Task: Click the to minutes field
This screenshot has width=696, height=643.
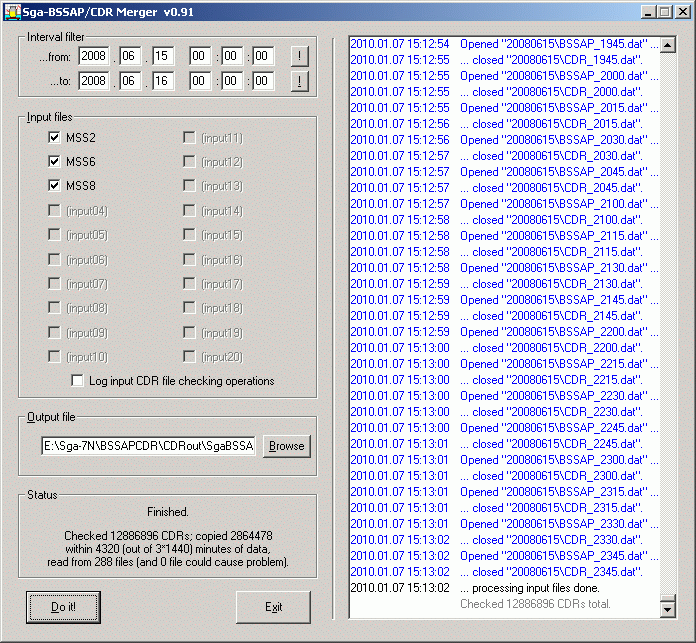Action: [x=232, y=81]
